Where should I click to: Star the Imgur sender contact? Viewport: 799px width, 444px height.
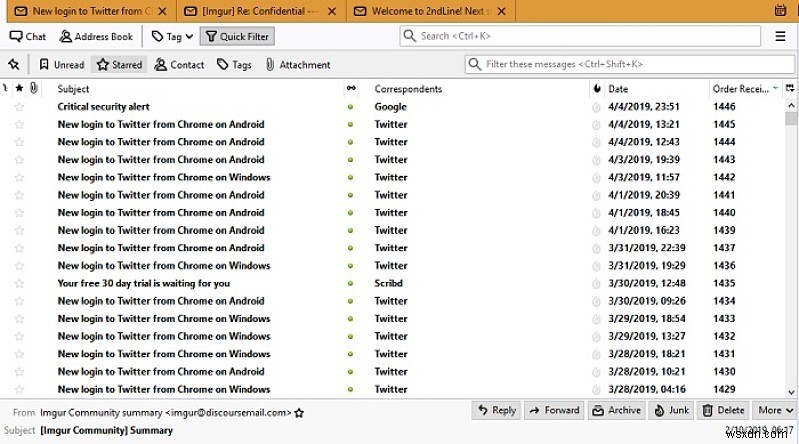point(299,413)
